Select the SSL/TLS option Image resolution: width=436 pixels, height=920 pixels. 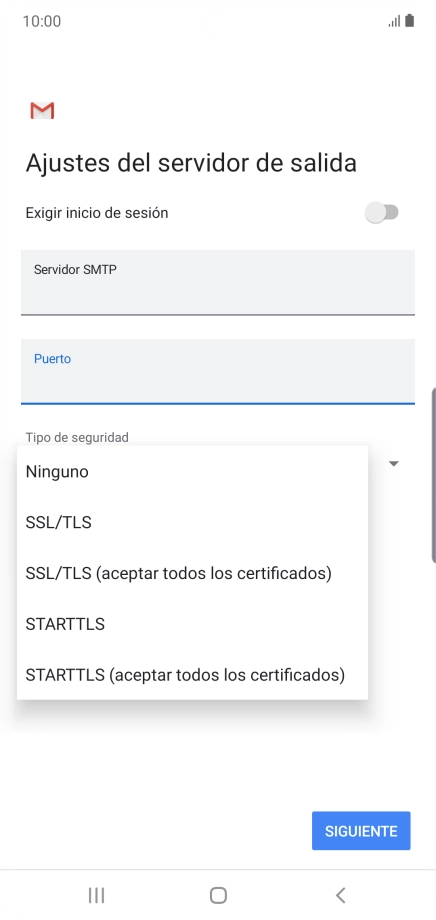click(x=192, y=522)
